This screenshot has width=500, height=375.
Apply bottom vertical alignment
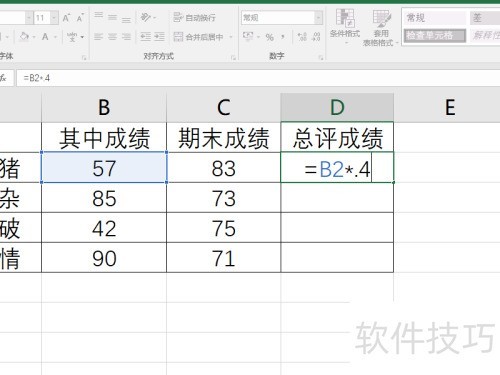pyautogui.click(x=126, y=19)
